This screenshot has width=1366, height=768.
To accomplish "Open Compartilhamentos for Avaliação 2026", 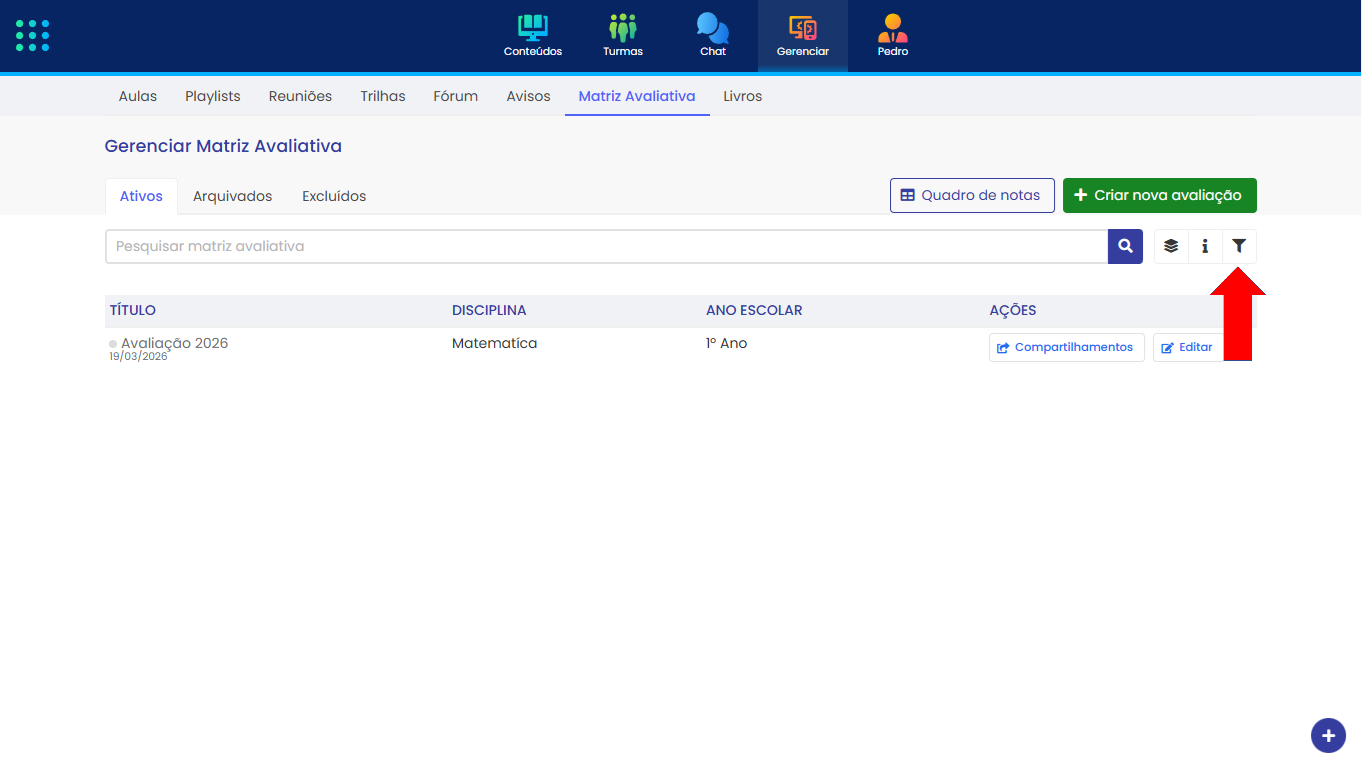I will (x=1067, y=347).
